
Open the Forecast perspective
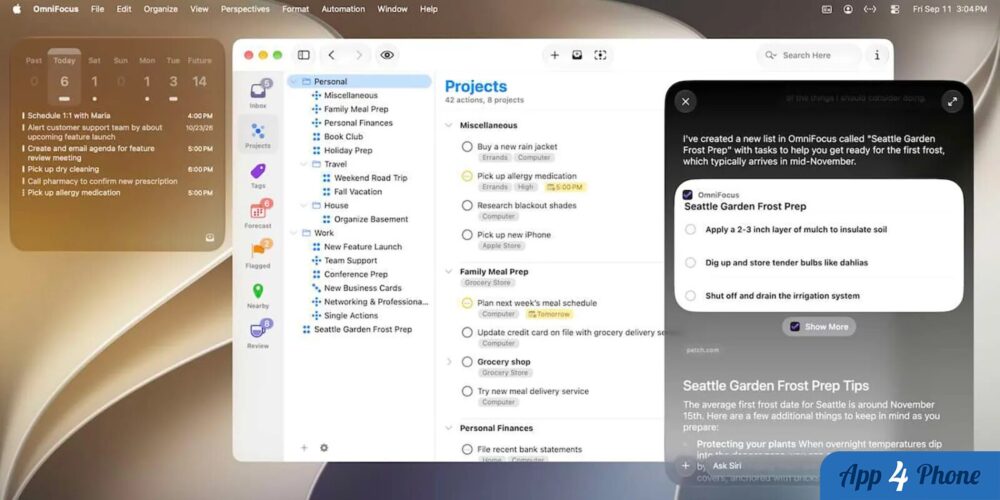coord(258,214)
